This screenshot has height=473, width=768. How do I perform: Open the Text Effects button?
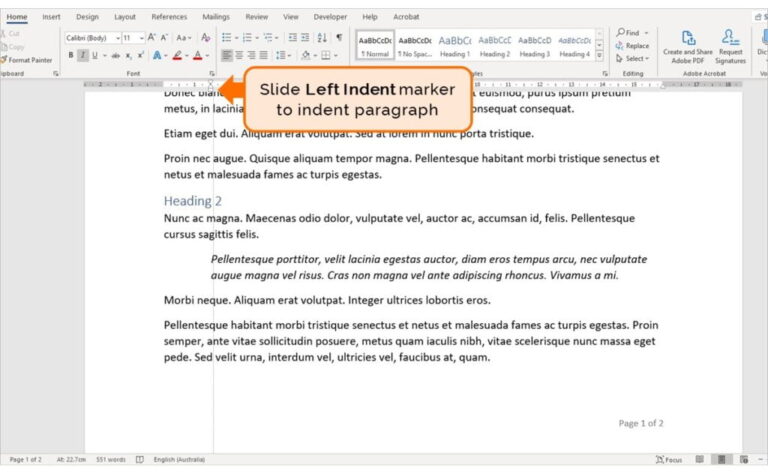pos(157,55)
